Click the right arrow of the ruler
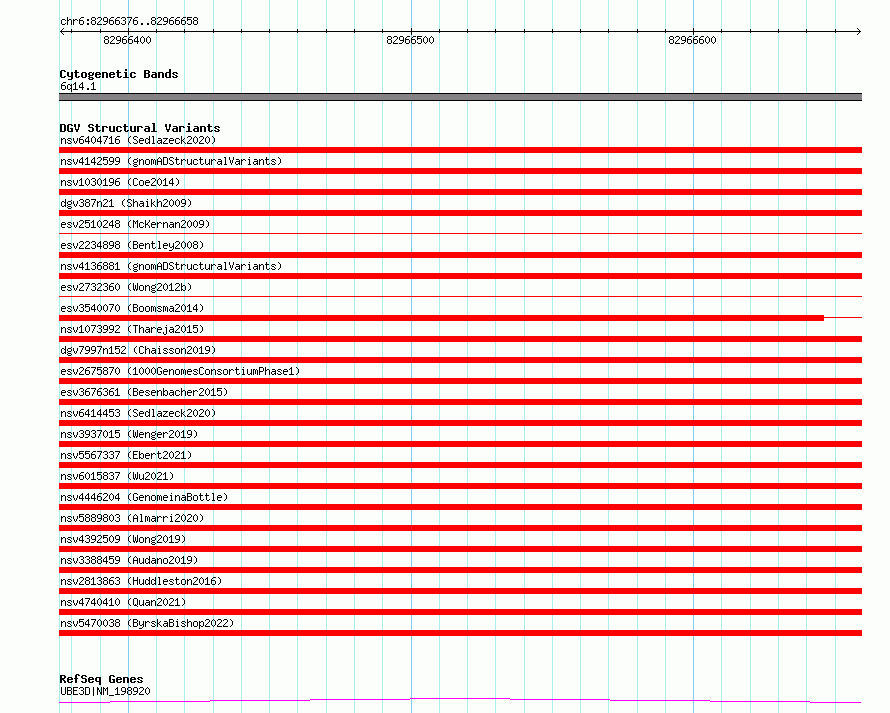 point(858,32)
